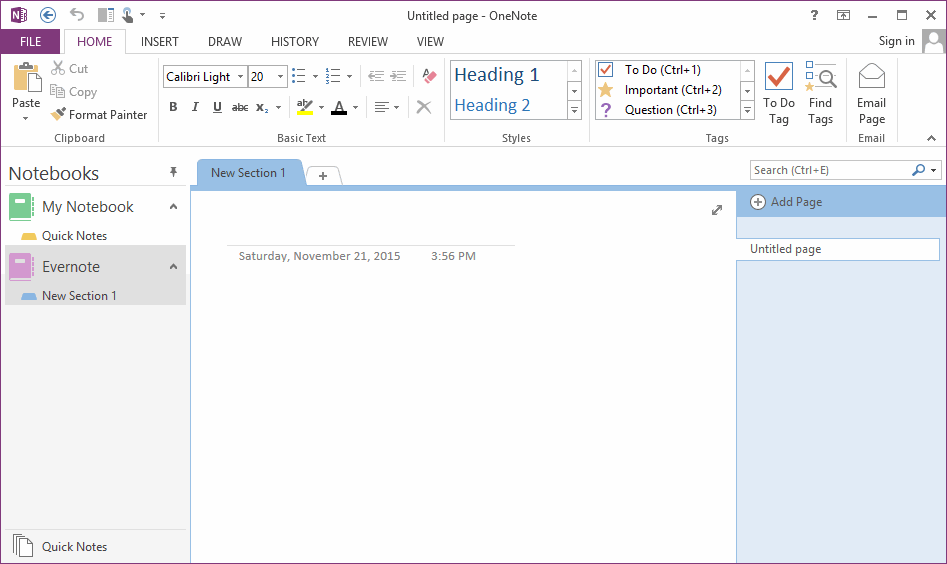947x564 pixels.
Task: Clear all formatting with eraser icon
Action: 429,76
